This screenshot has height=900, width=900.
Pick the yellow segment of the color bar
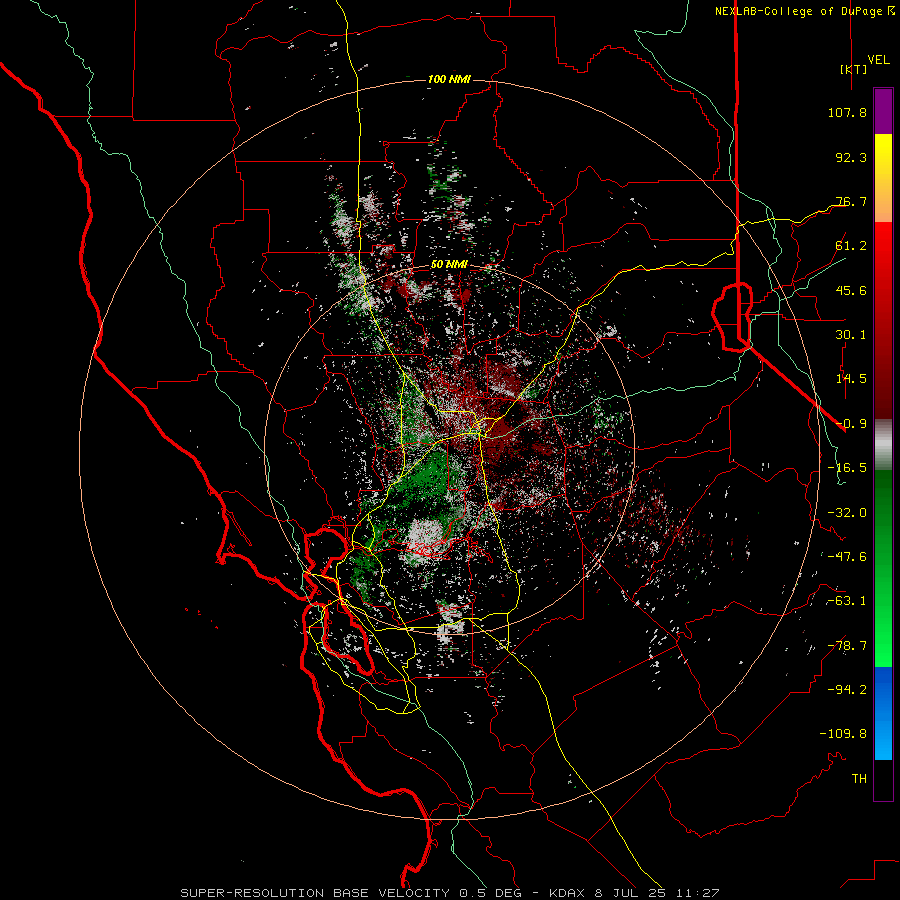point(883,178)
